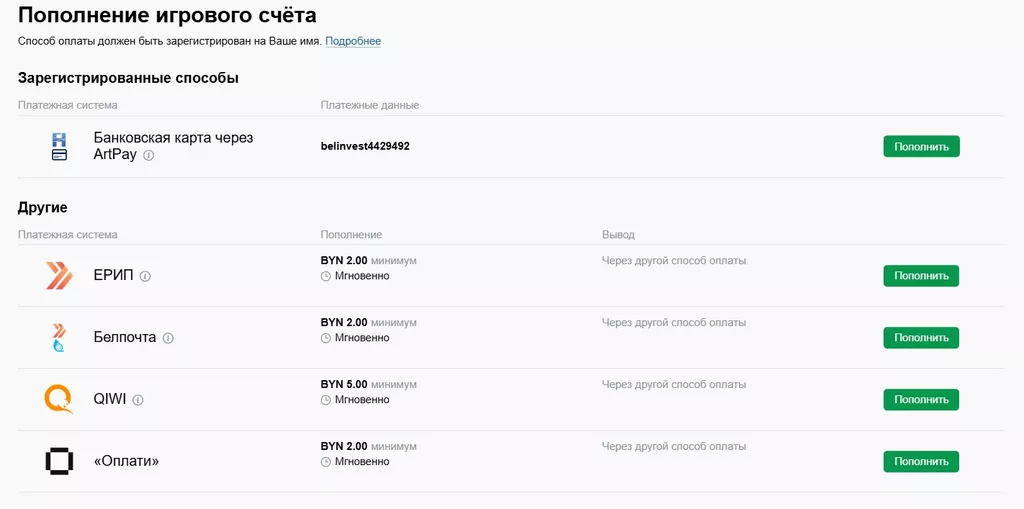
Task: Click Пополнить in the QIWI row
Action: click(x=920, y=400)
